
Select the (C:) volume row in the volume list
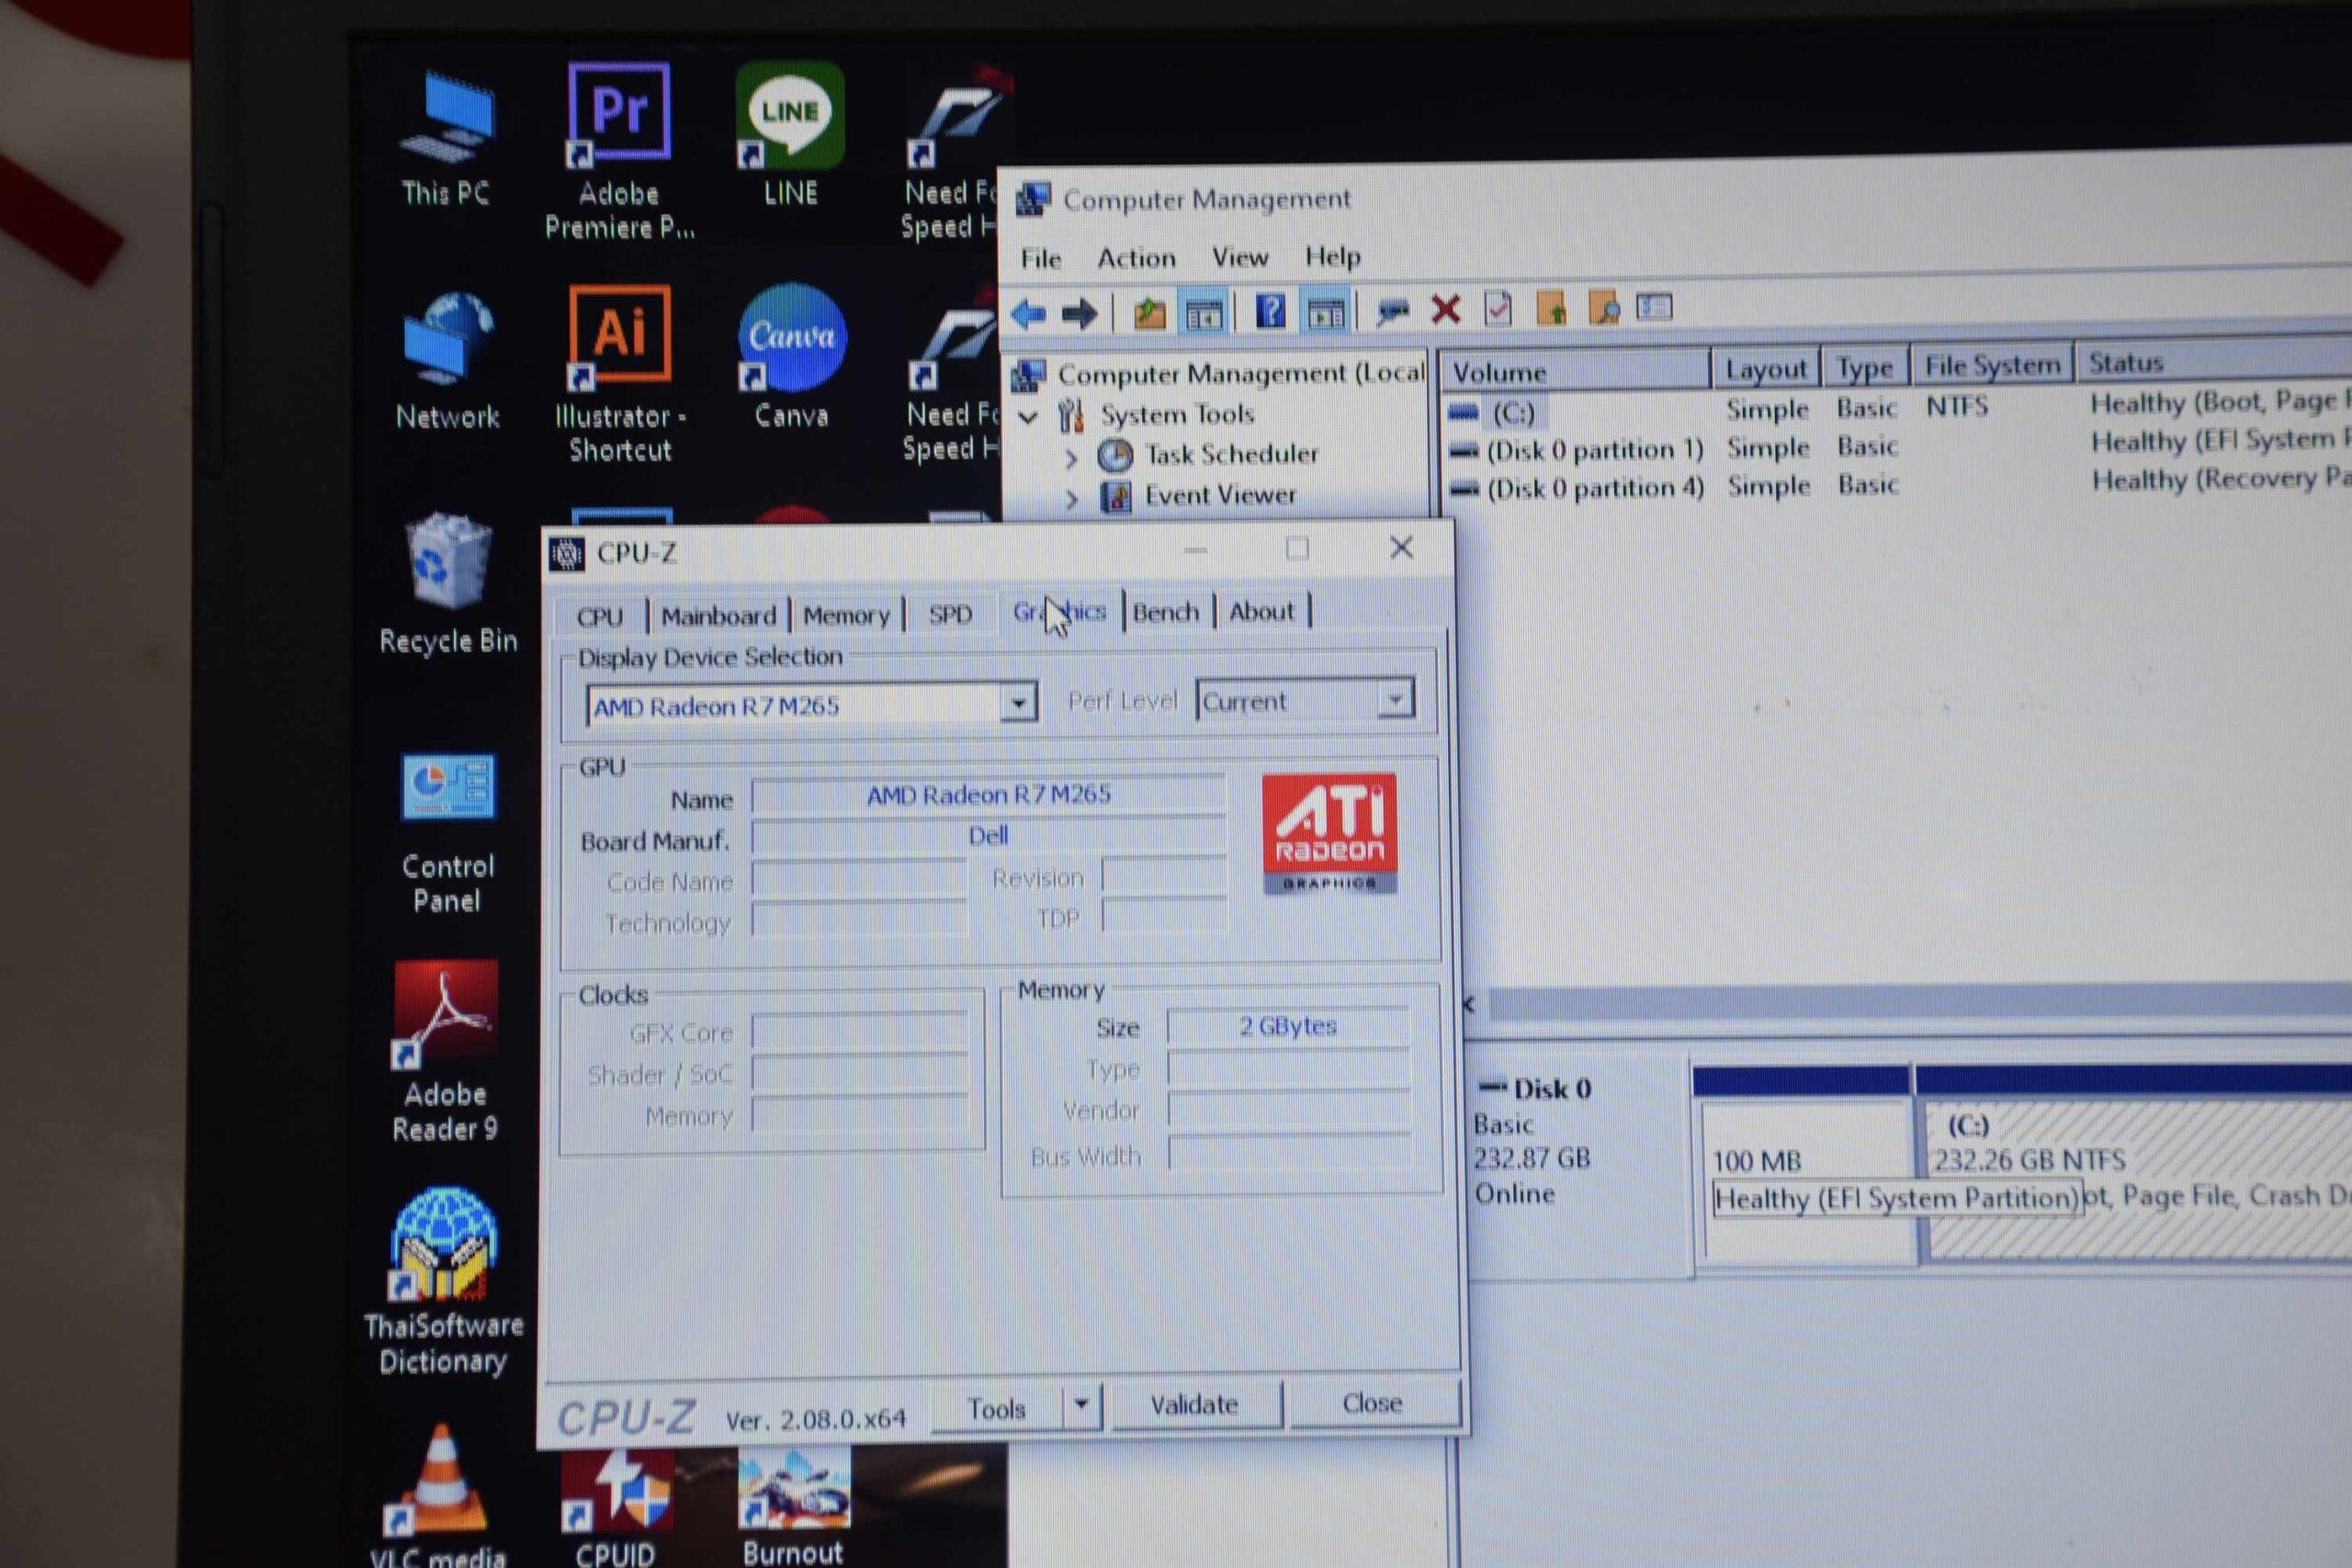point(1900,408)
